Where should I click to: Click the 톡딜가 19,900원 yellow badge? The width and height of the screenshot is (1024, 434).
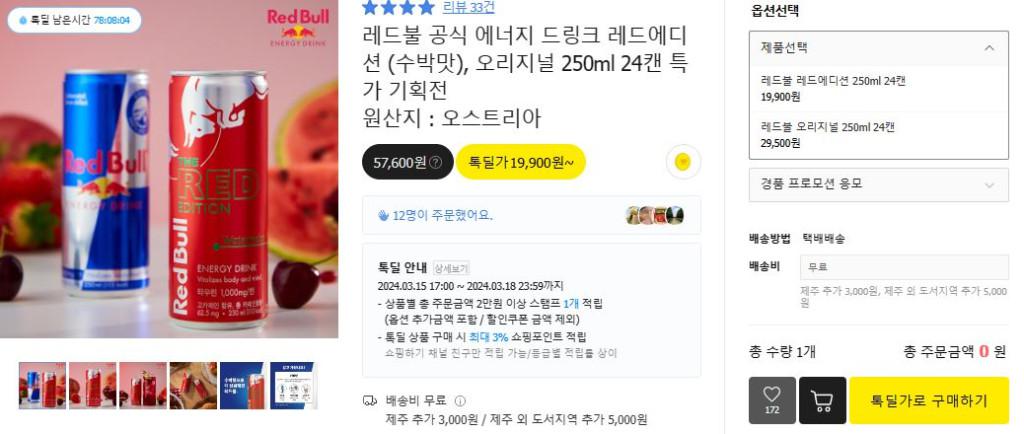click(x=520, y=162)
